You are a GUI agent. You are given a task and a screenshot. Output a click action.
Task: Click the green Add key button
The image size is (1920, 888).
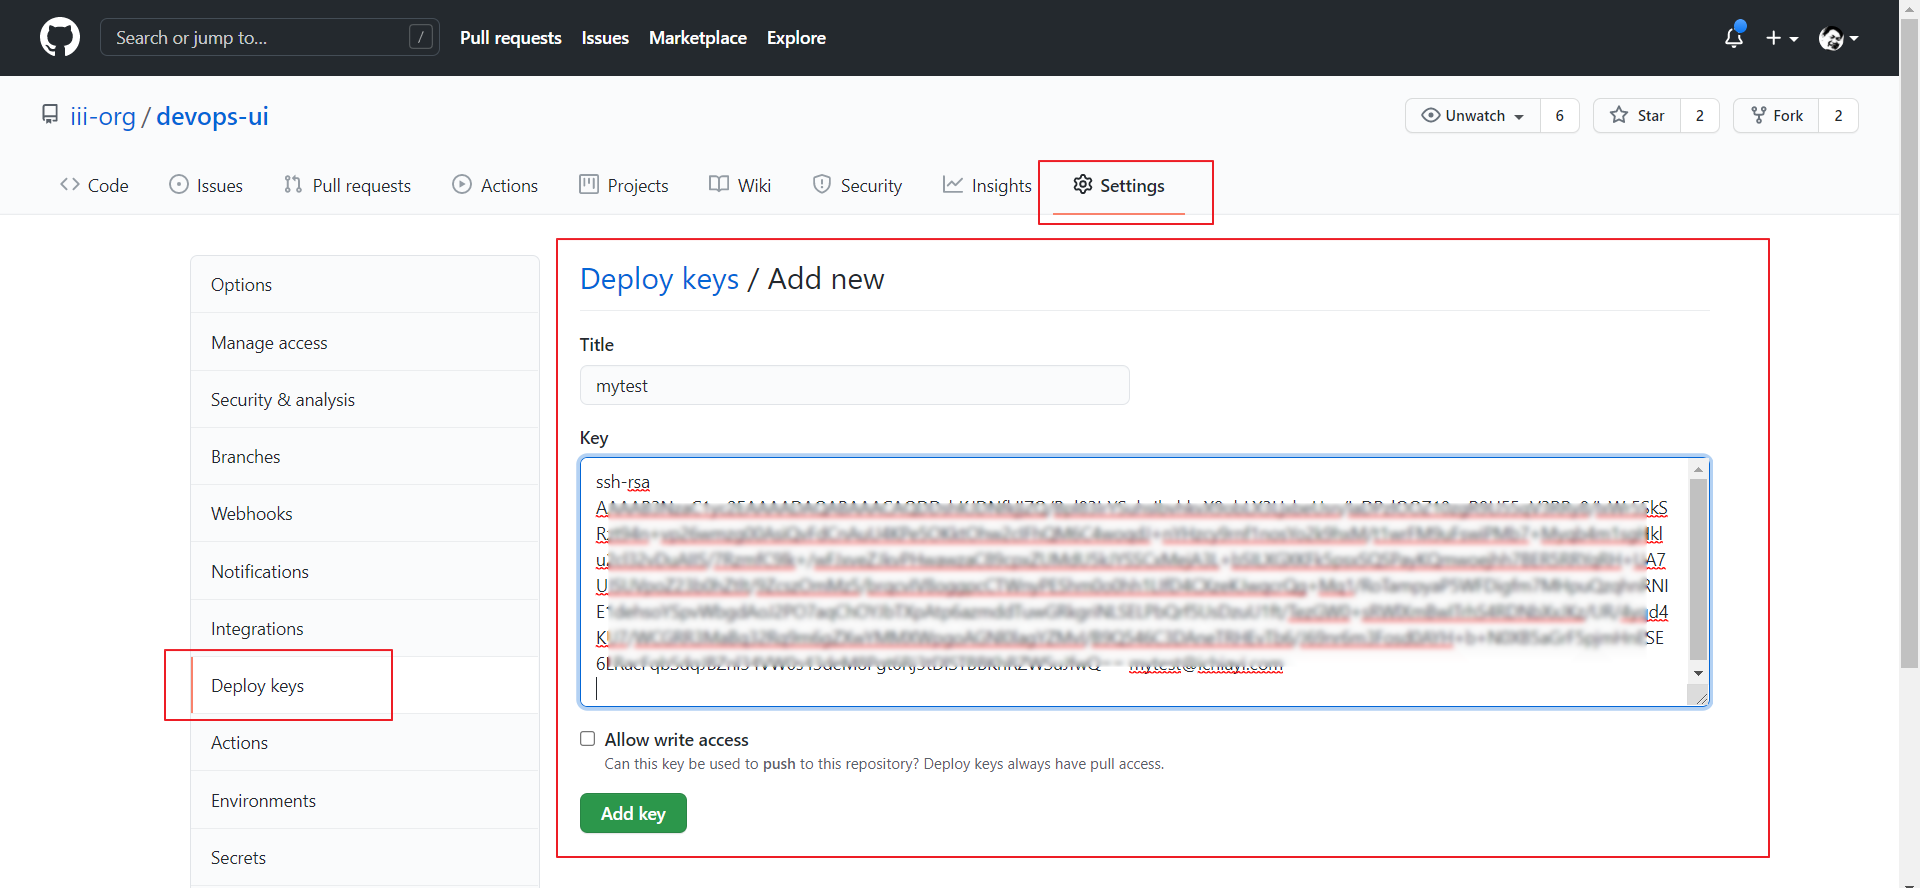pos(633,813)
